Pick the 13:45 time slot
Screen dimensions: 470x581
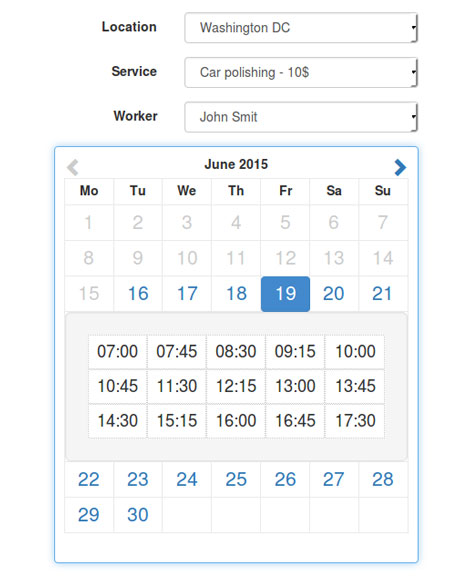pyautogui.click(x=355, y=386)
